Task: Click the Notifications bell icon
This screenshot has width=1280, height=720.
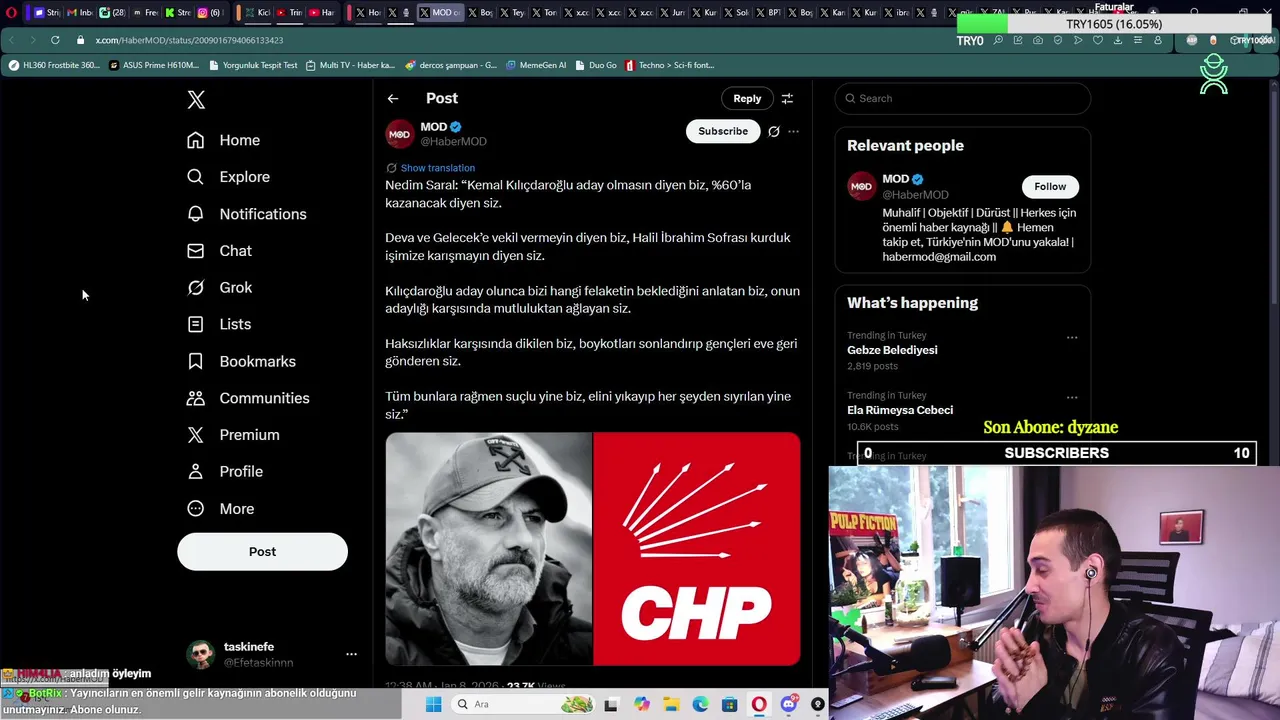Action: (x=196, y=214)
